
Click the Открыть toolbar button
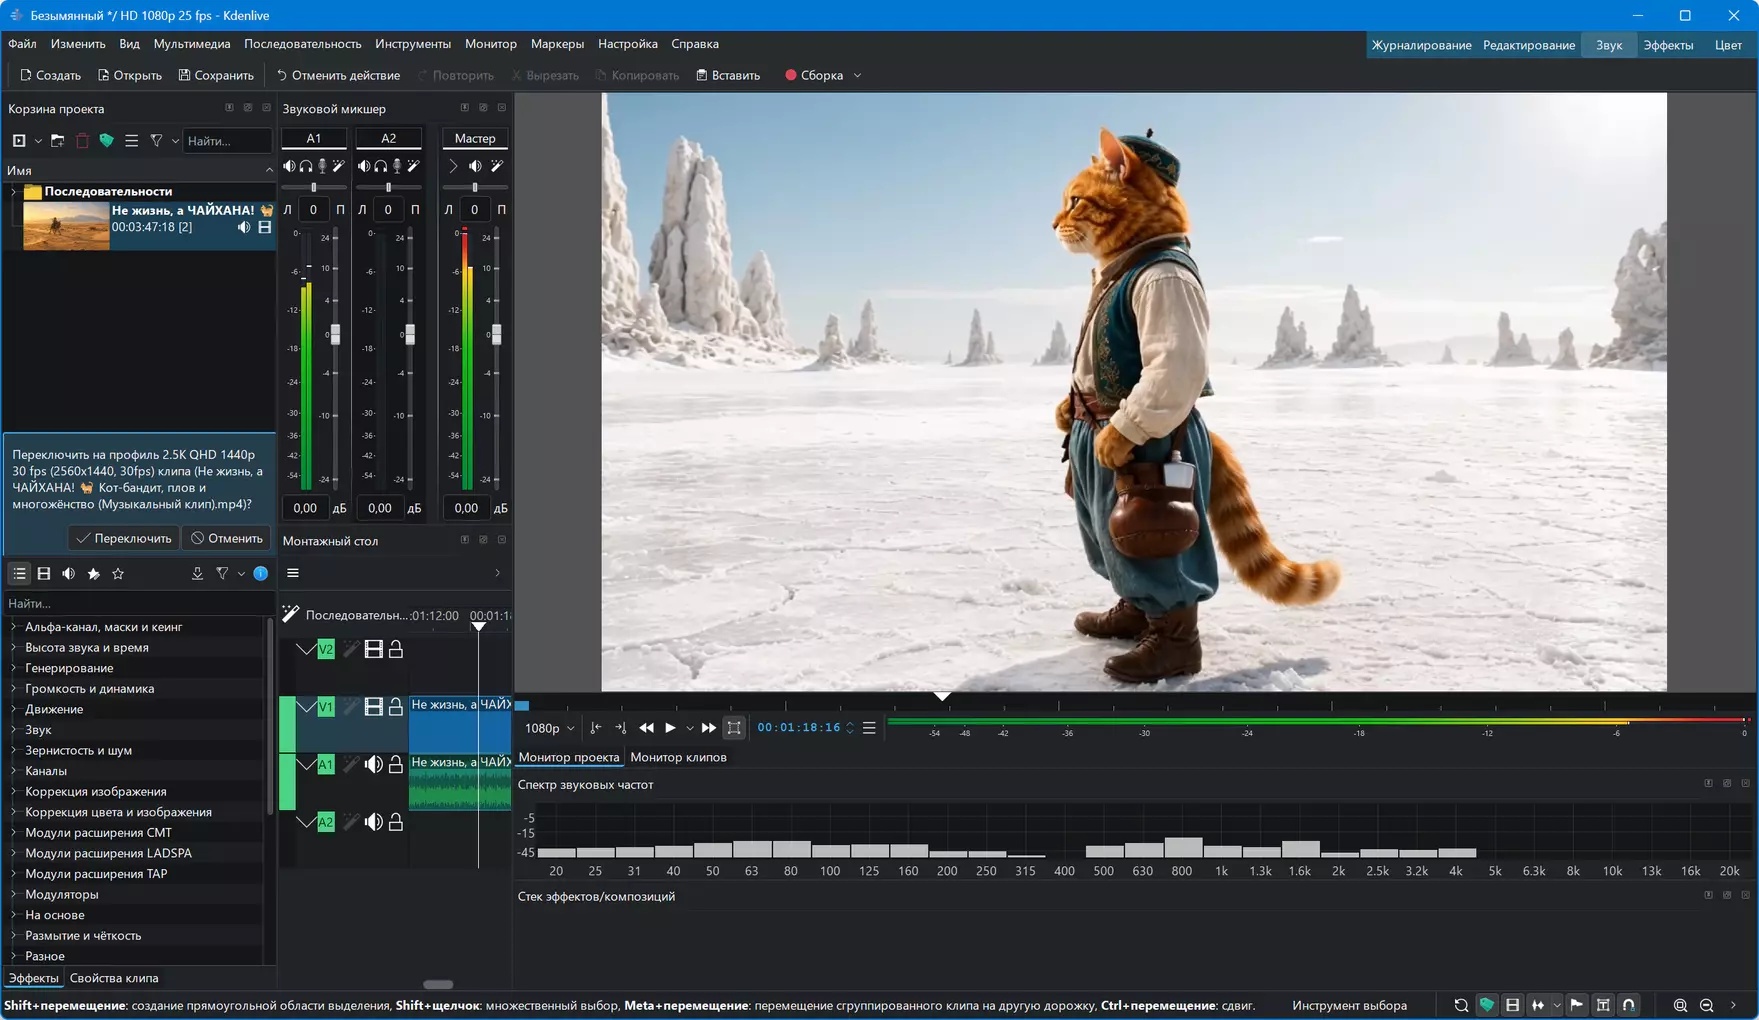point(130,75)
